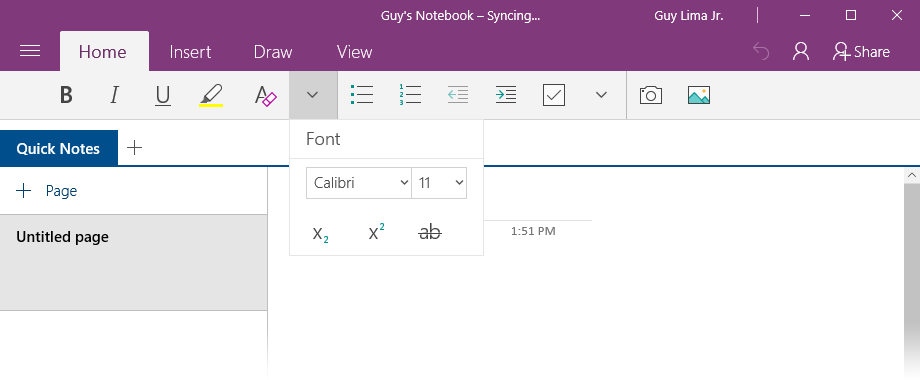Toggle Italic formatting
The image size is (920, 380).
click(114, 95)
